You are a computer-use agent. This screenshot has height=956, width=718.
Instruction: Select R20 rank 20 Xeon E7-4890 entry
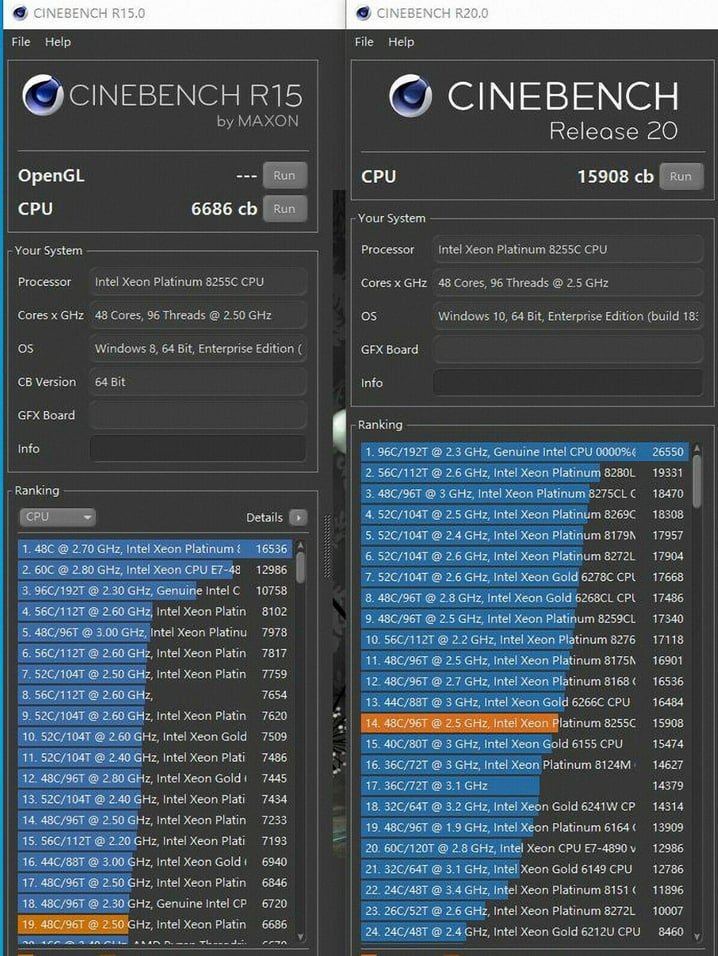pos(525,848)
